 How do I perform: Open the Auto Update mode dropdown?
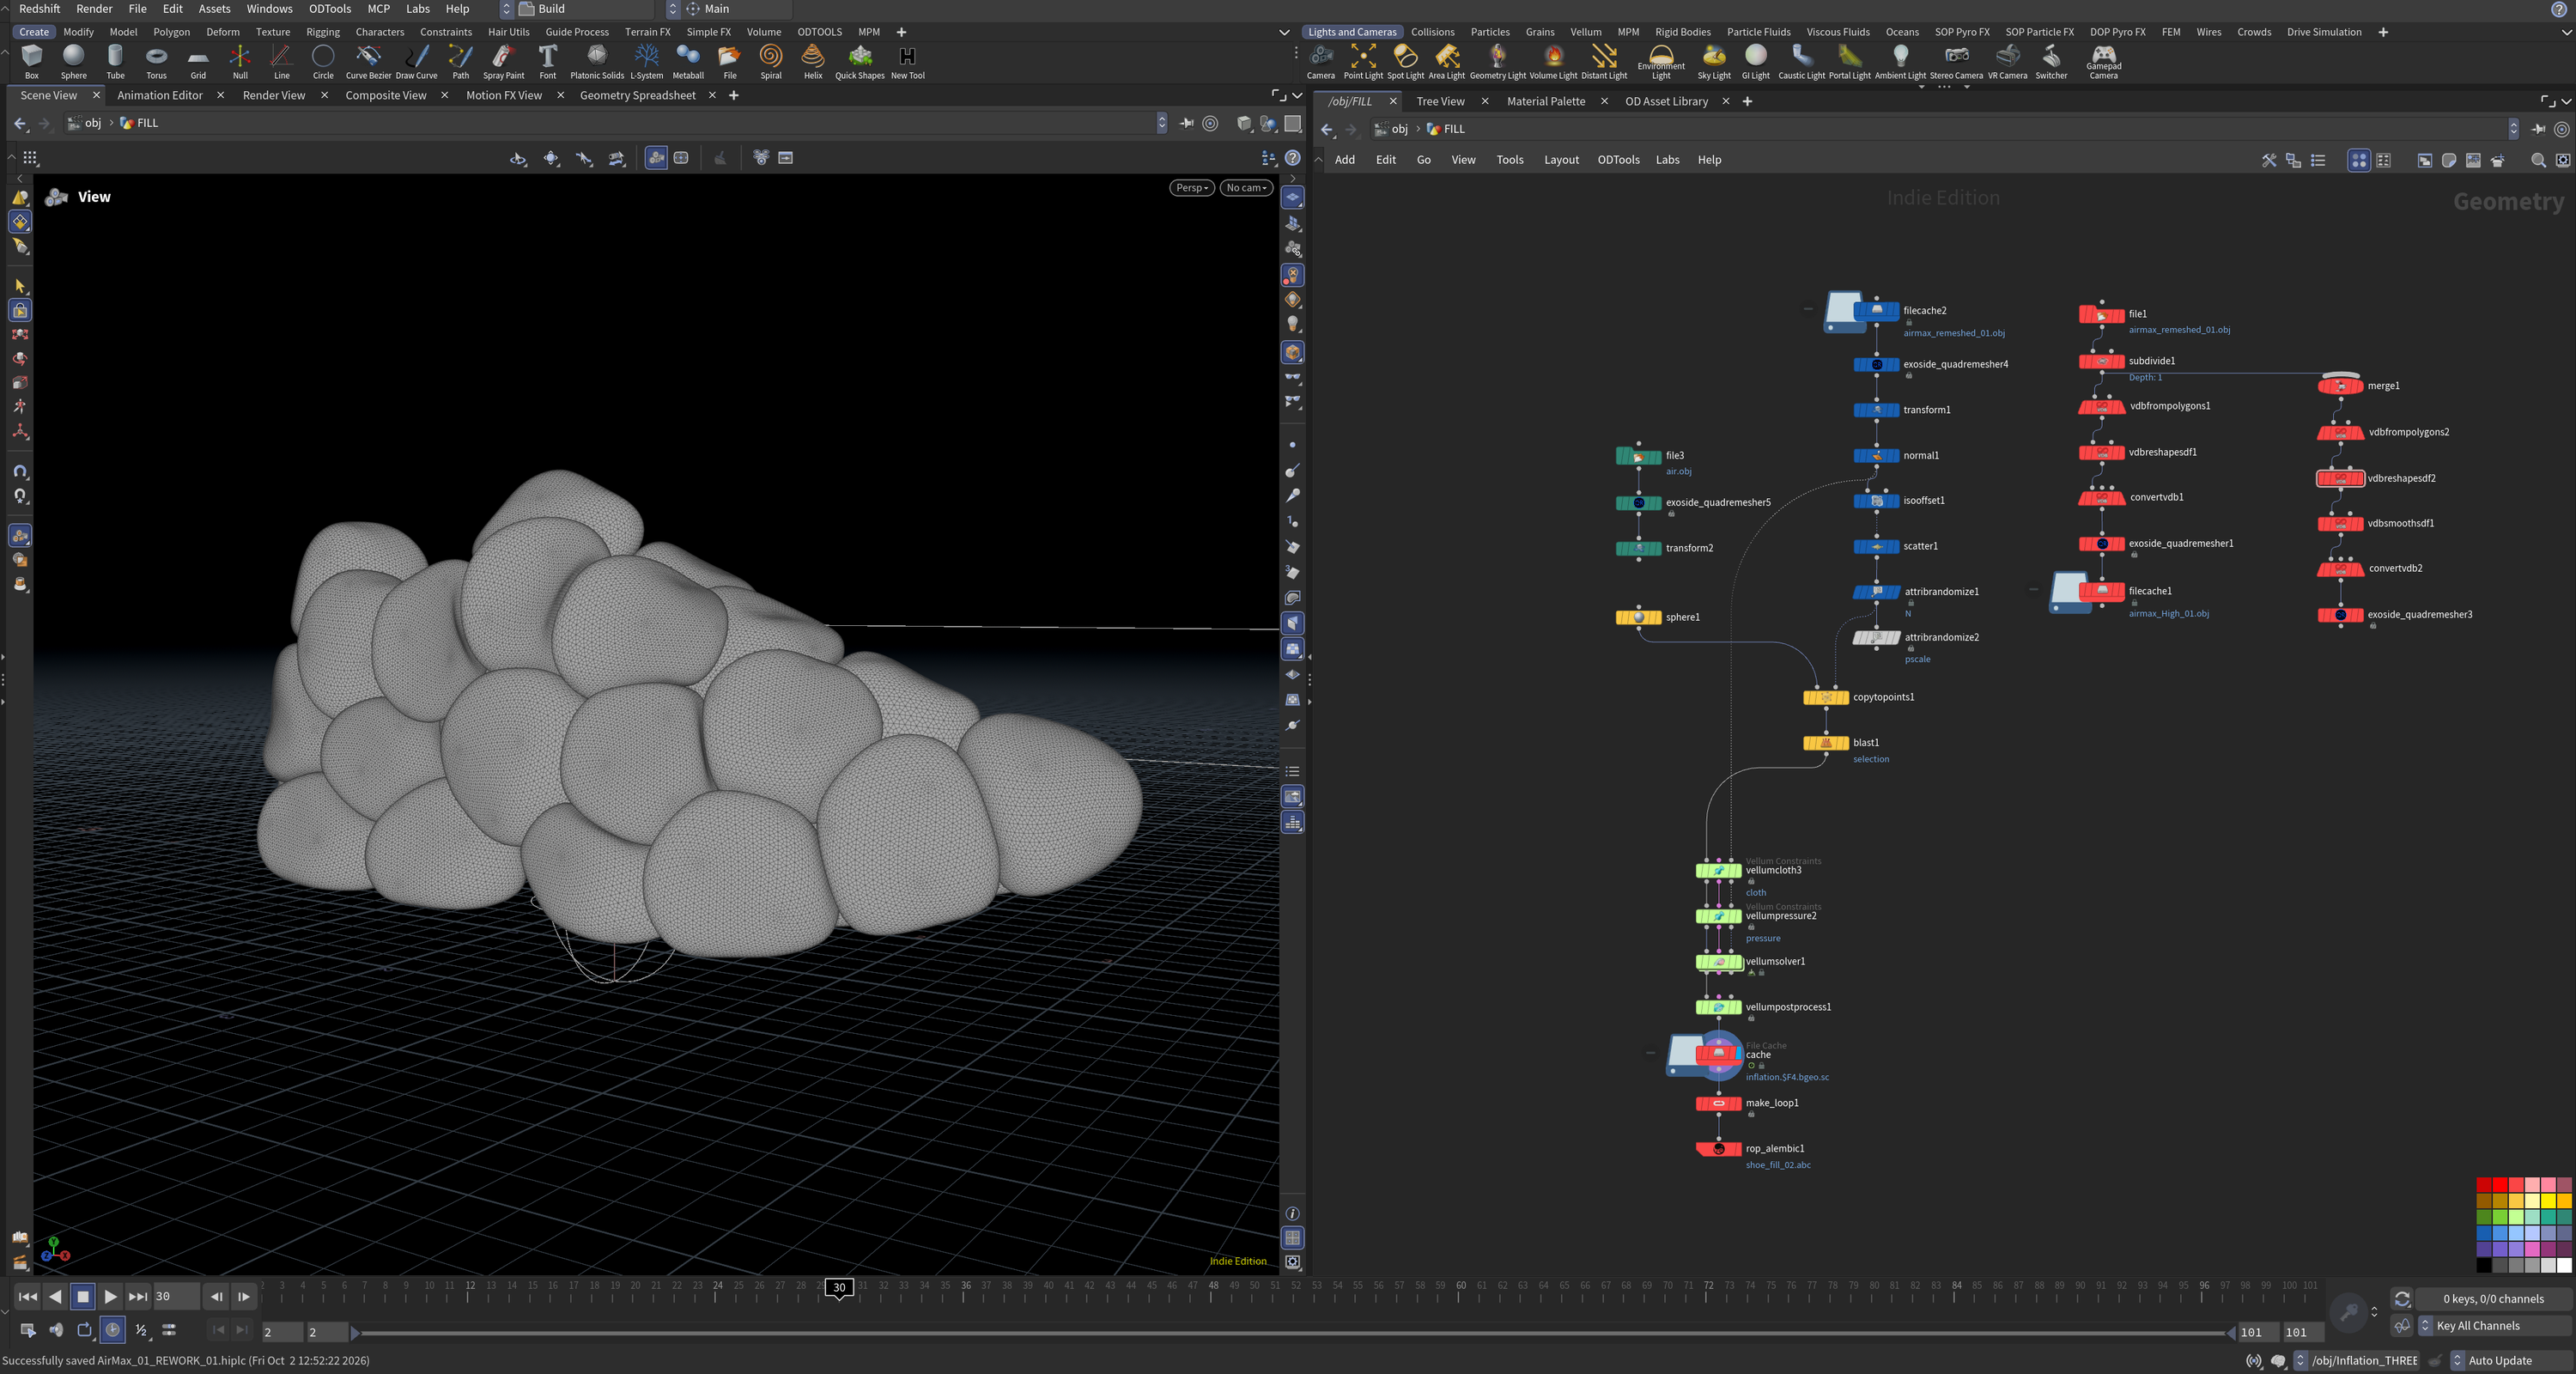coord(2510,1360)
